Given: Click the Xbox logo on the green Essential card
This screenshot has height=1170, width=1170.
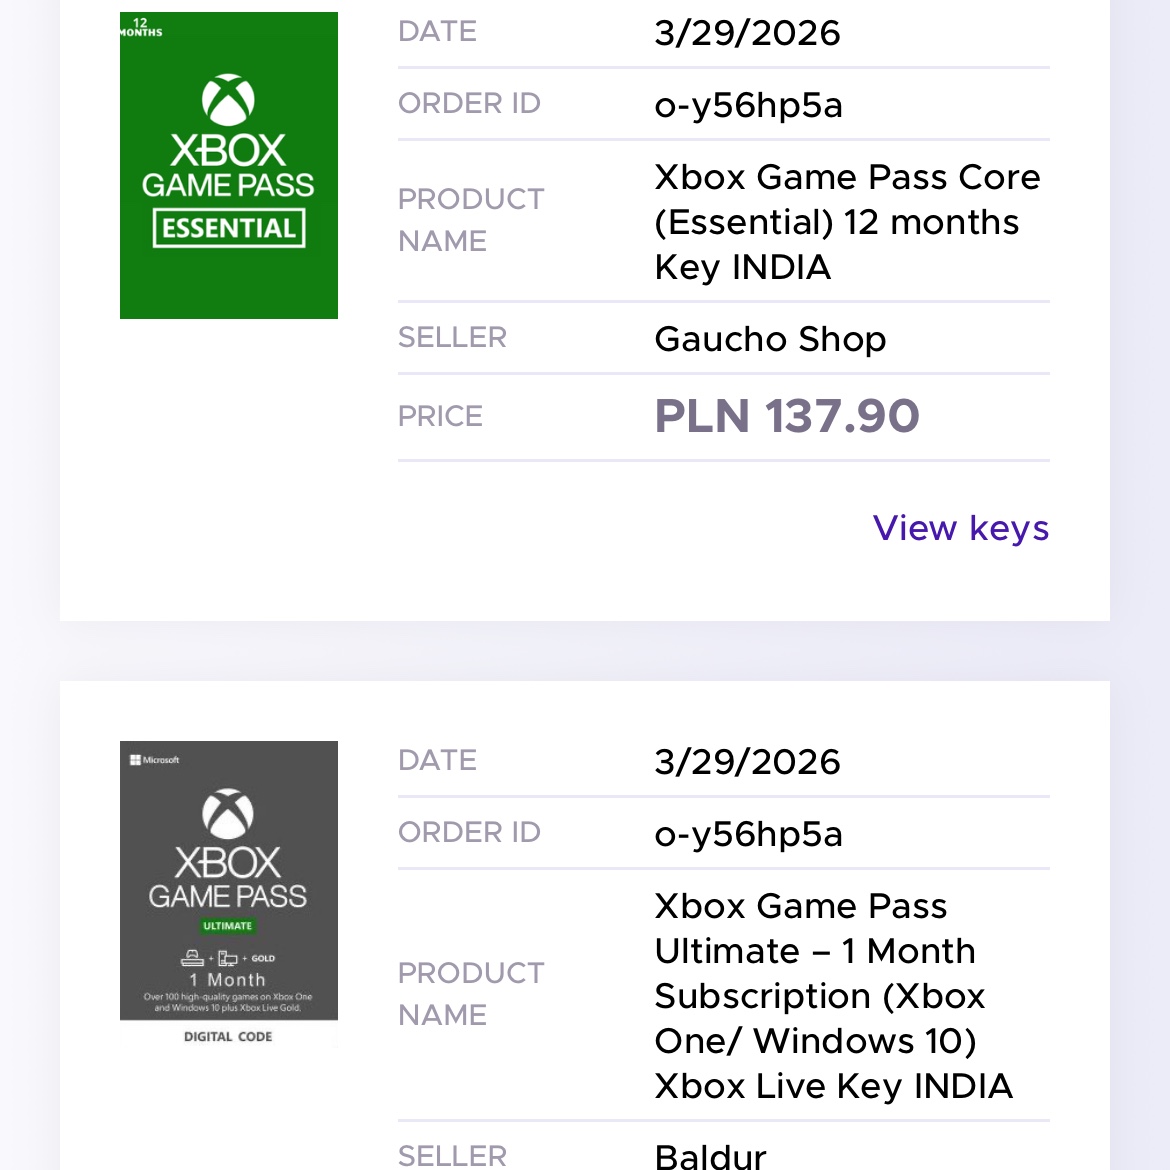Looking at the screenshot, I should (228, 99).
